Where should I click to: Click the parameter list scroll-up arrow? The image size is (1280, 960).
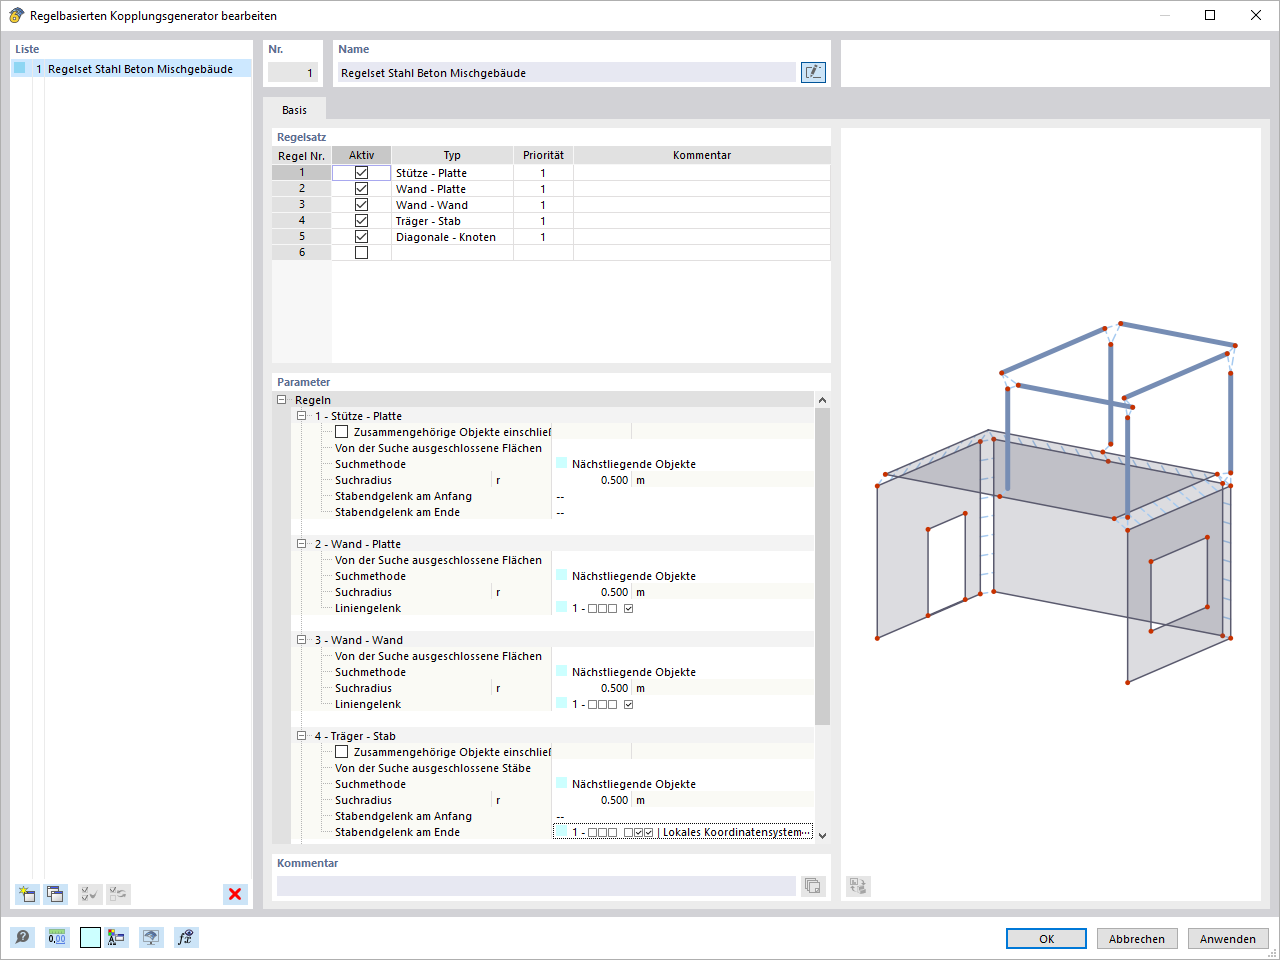(822, 400)
